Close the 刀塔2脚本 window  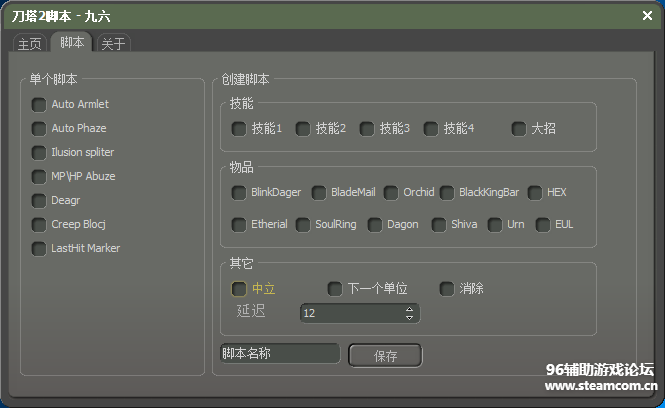point(647,15)
